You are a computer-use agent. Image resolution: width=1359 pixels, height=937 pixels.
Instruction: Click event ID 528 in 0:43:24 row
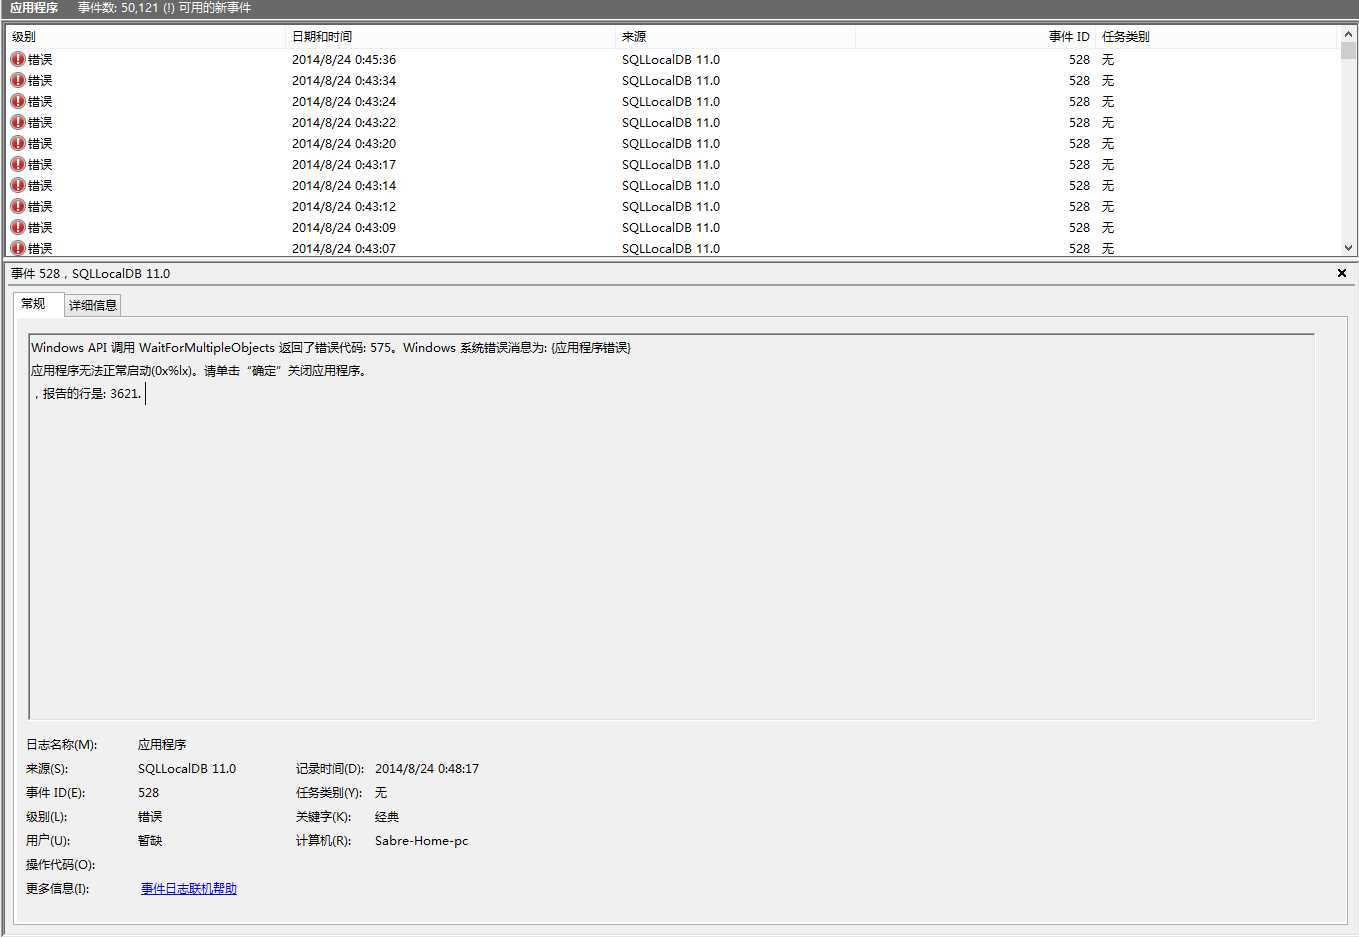1079,101
